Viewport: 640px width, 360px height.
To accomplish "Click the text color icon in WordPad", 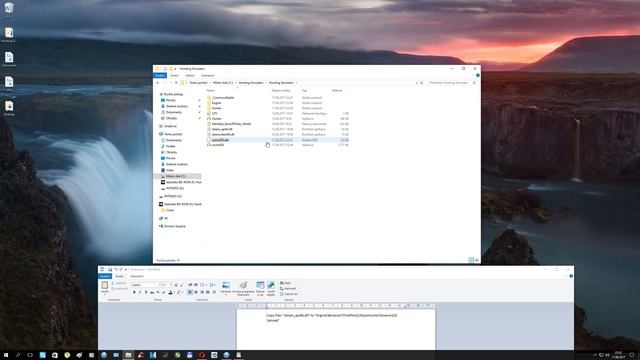I will (171, 292).
